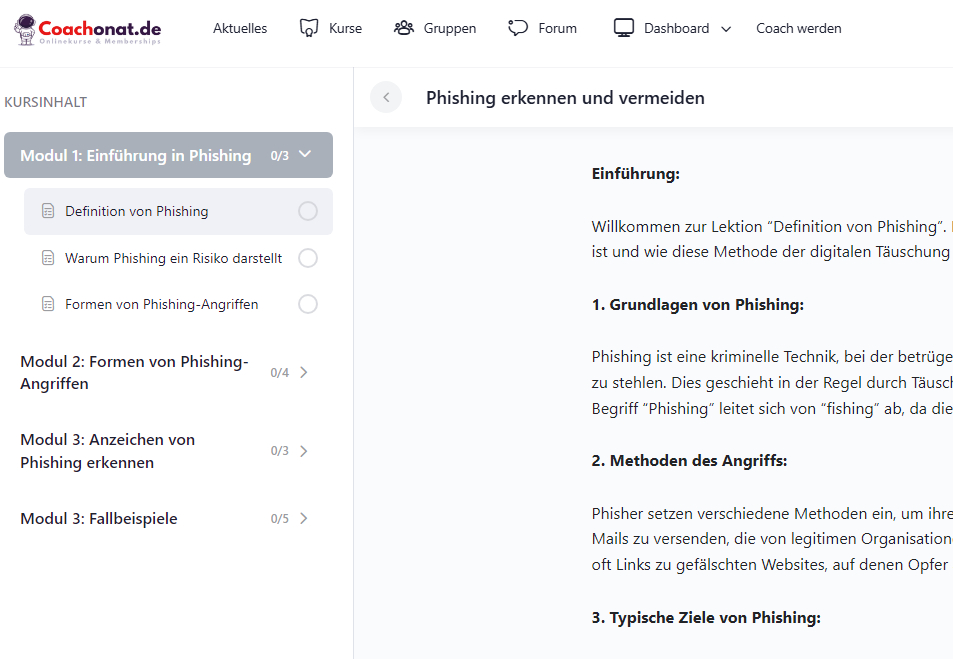Toggle completion circle for Formen von Phishing-Angriffen lesson
Viewport: 953px width, 659px height.
(308, 304)
